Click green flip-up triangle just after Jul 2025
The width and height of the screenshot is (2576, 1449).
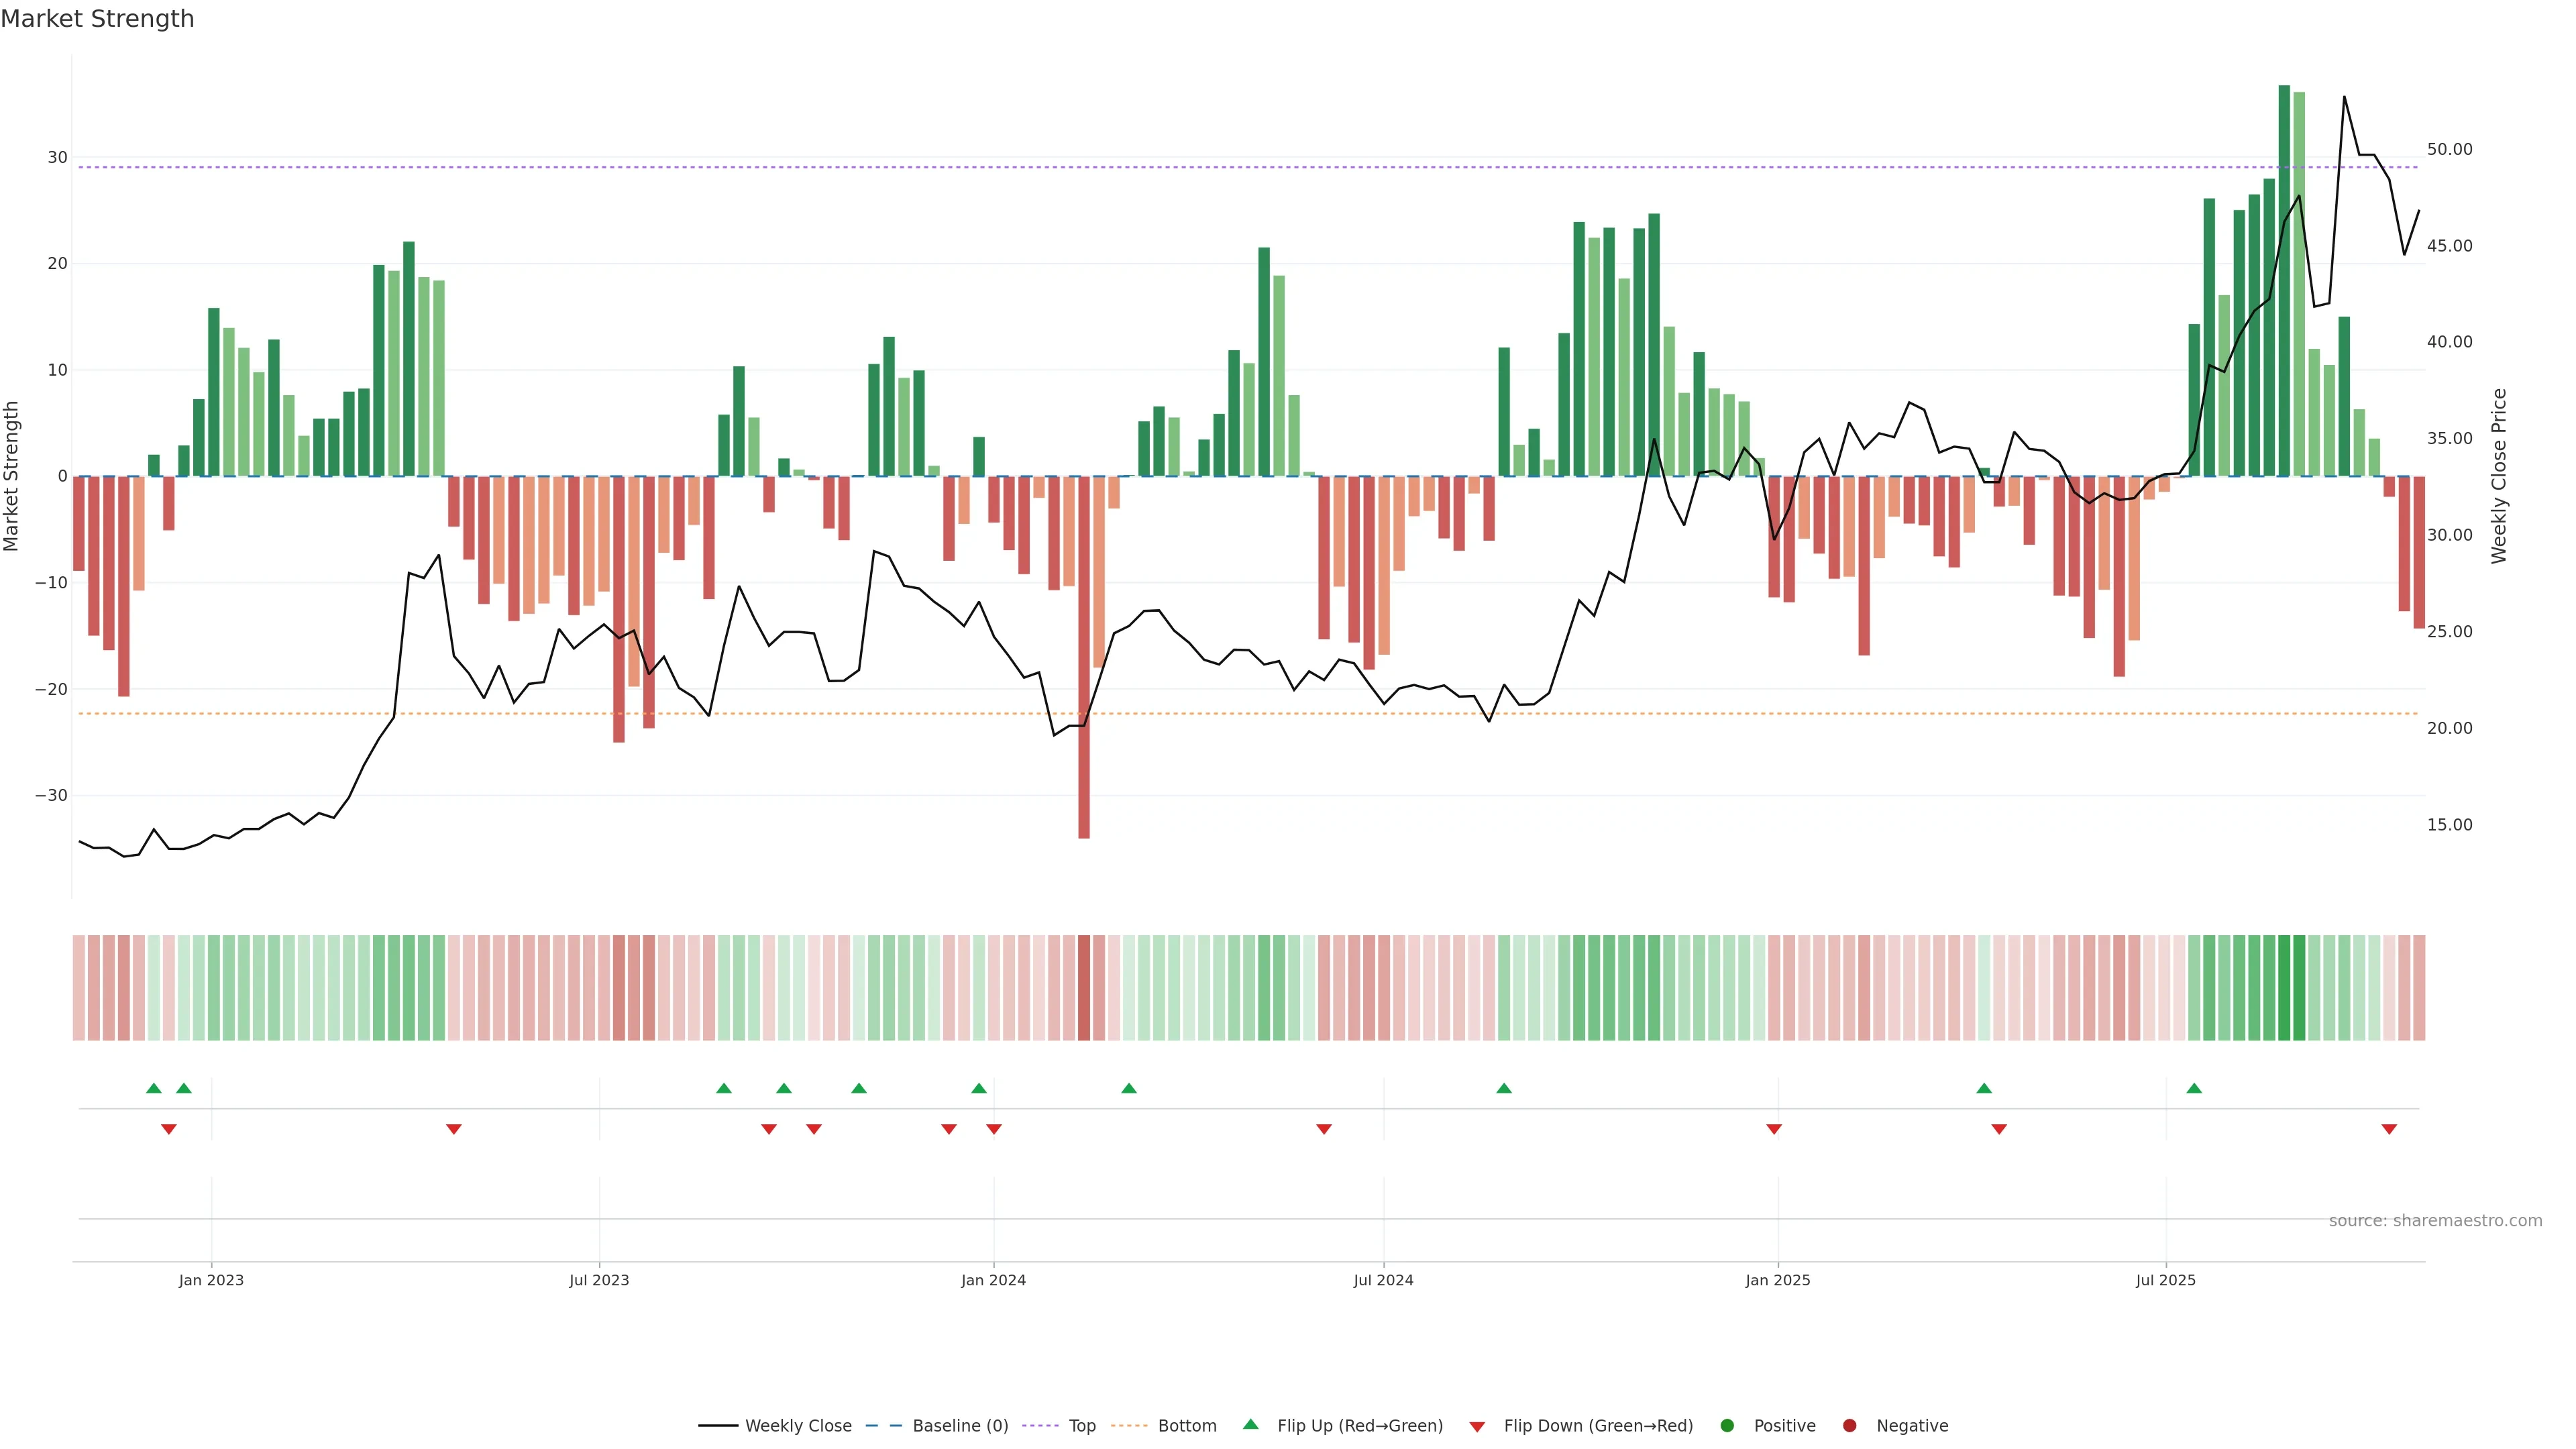(x=2194, y=1088)
